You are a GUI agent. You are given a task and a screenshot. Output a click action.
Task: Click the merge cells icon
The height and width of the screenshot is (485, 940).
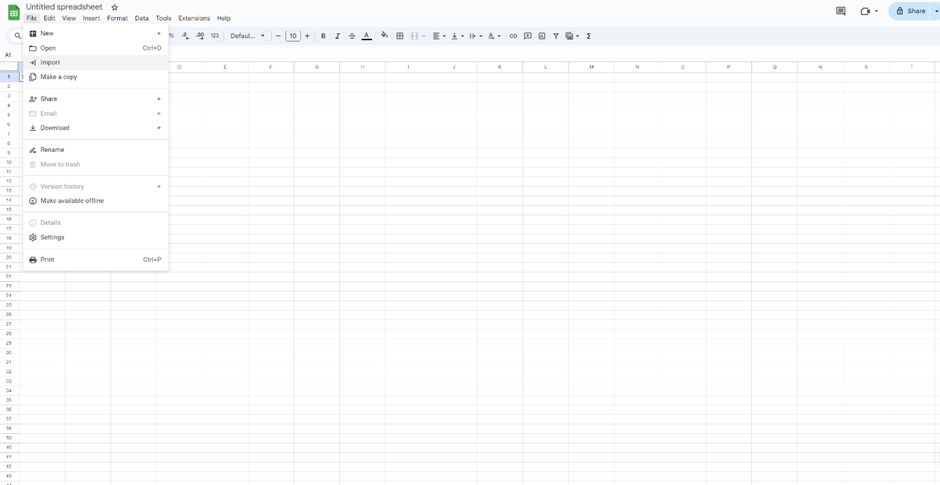(414, 36)
